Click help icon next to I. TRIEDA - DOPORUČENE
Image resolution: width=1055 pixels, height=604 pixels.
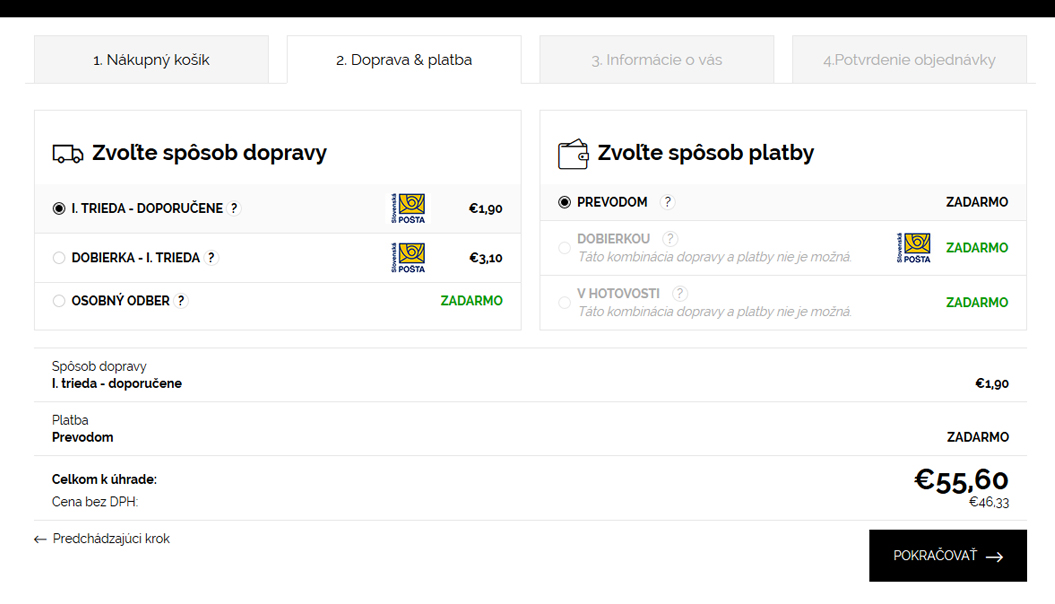coord(235,209)
